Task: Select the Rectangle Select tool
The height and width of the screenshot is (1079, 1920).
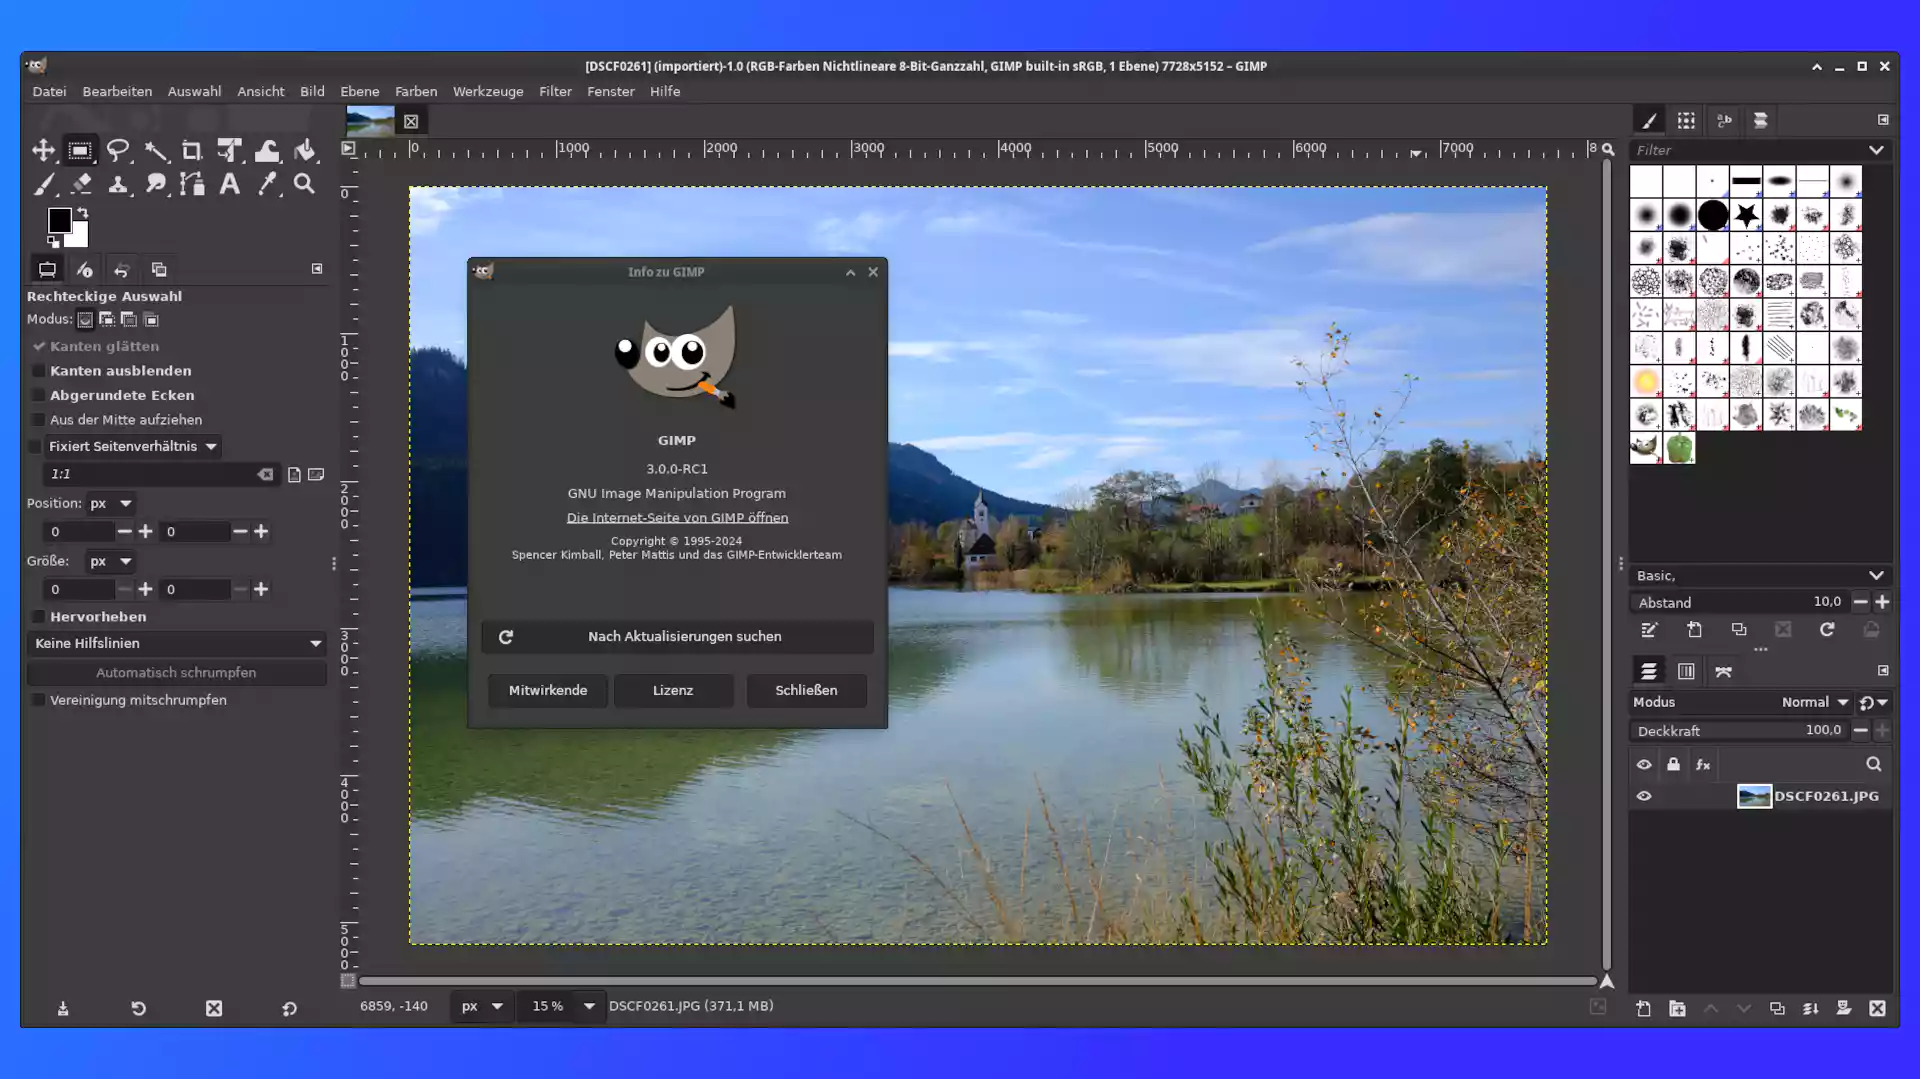Action: 80,151
